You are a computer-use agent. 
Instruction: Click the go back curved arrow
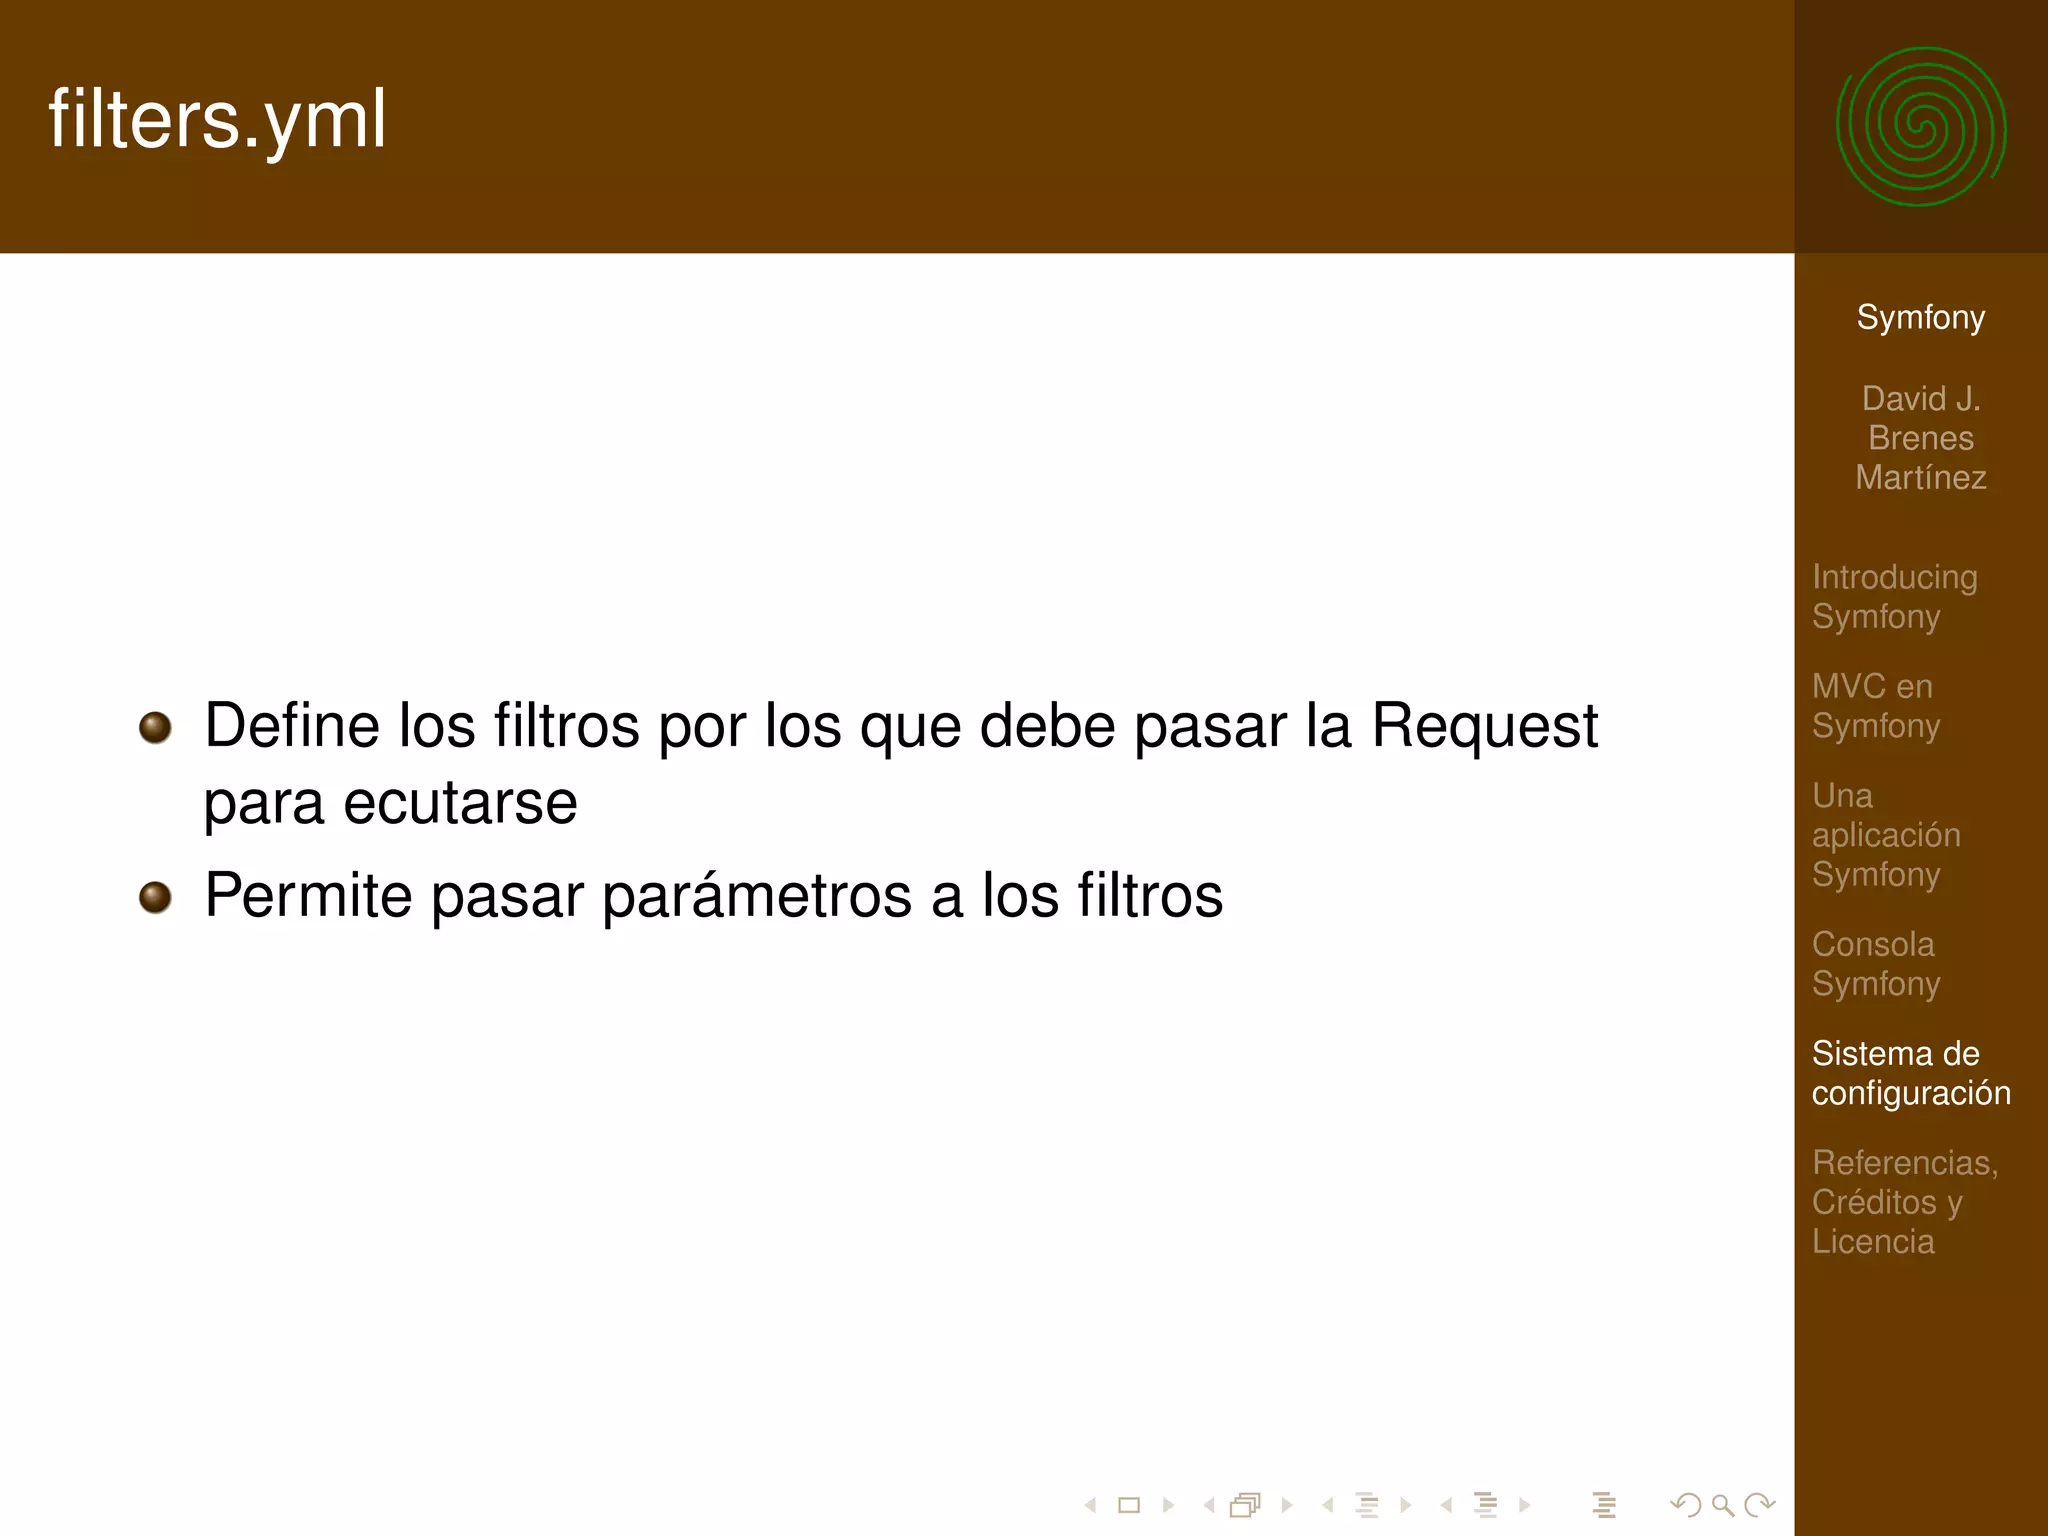click(1686, 1505)
